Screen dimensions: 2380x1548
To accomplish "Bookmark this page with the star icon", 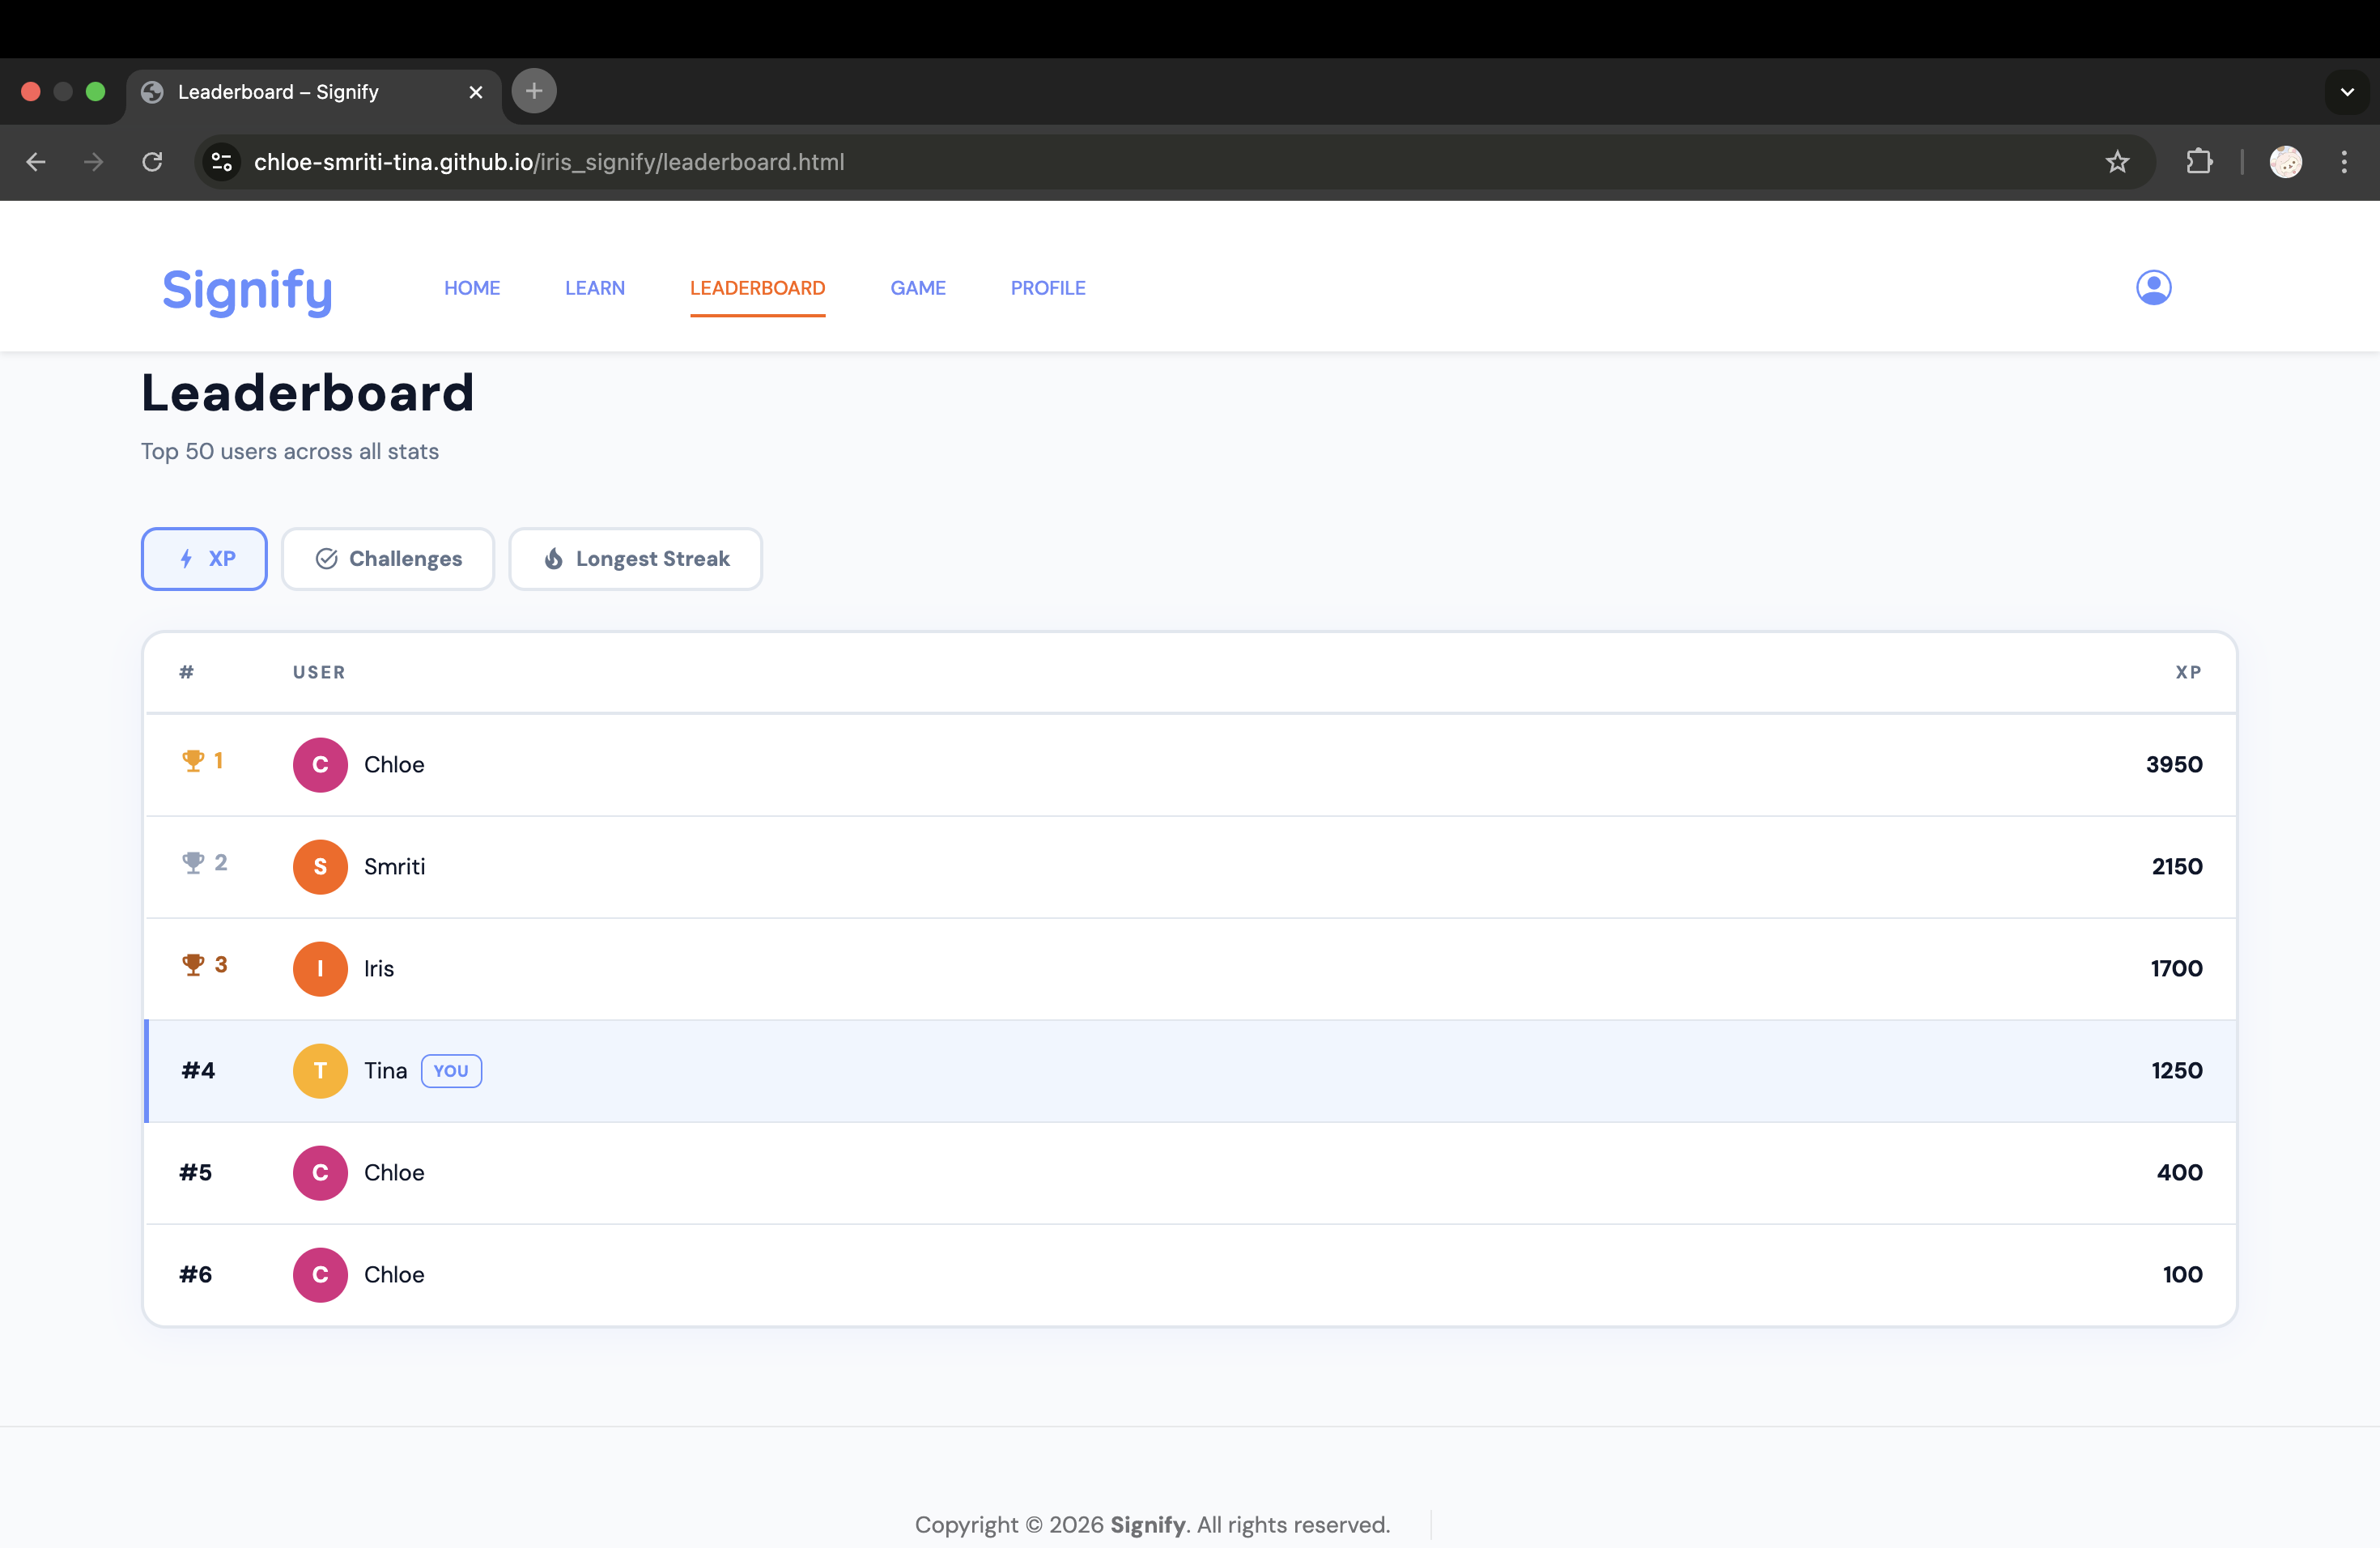I will [x=2117, y=162].
